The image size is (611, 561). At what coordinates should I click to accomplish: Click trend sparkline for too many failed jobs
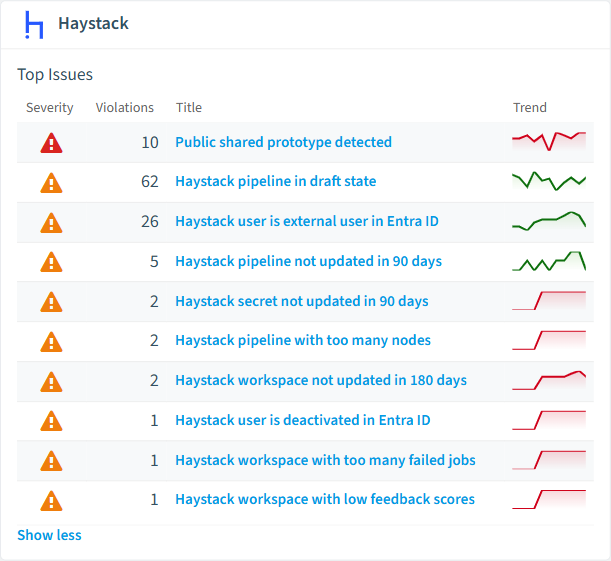[549, 460]
